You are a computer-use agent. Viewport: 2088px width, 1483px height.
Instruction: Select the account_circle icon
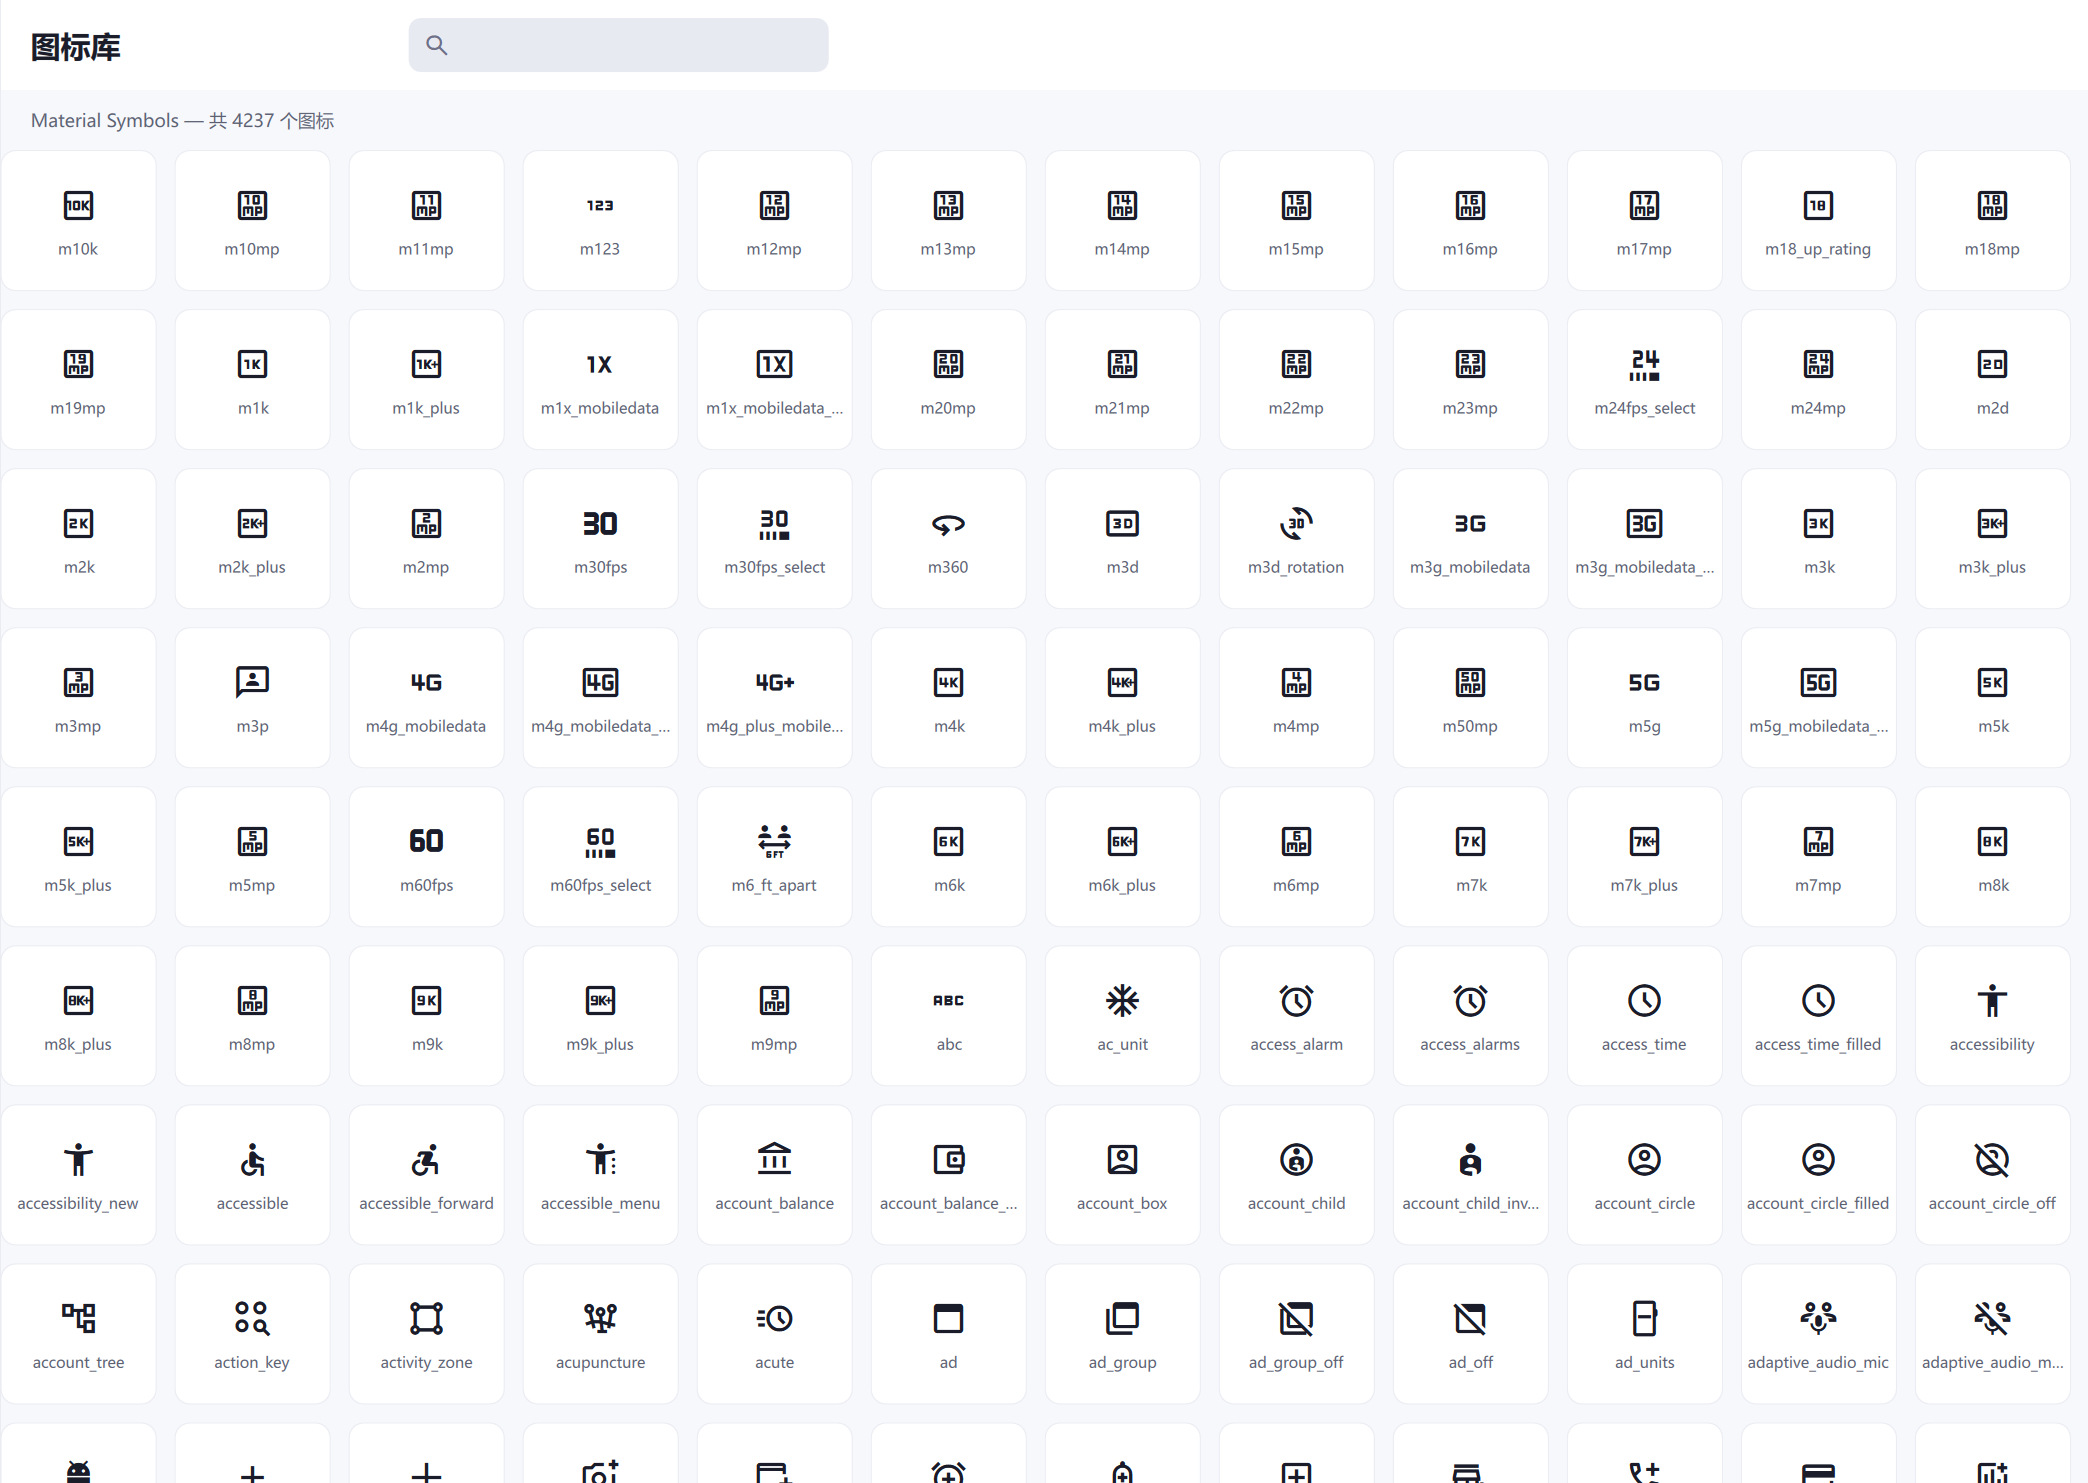point(1644,1175)
